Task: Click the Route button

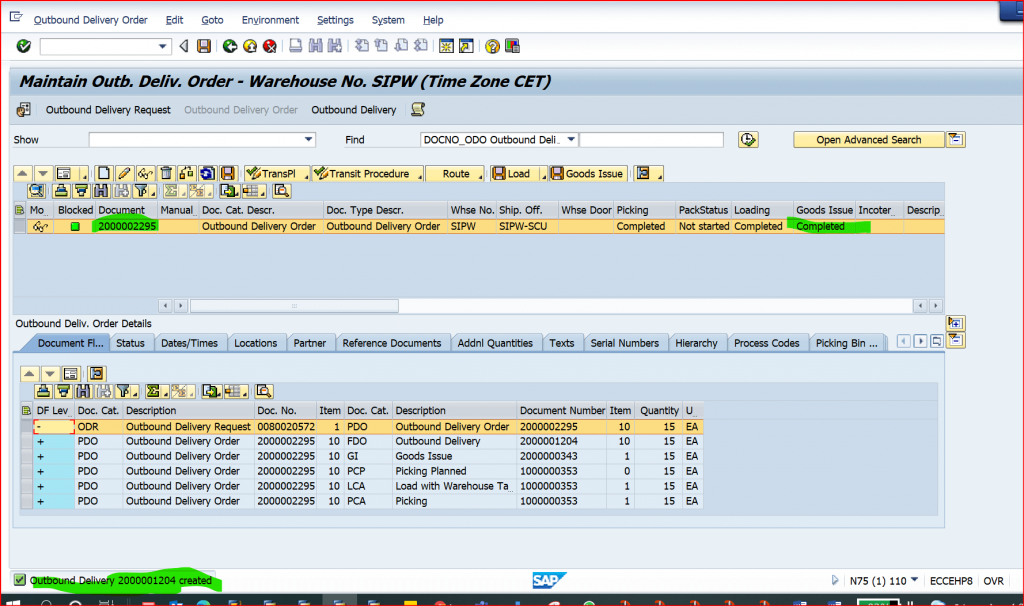Action: 455,174
